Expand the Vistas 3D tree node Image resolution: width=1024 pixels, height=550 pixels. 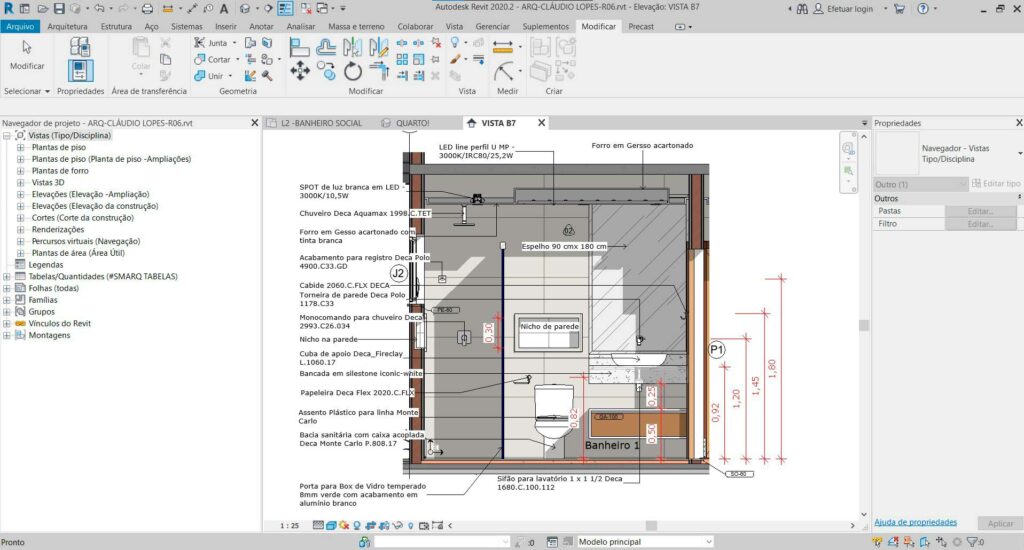tap(20, 183)
